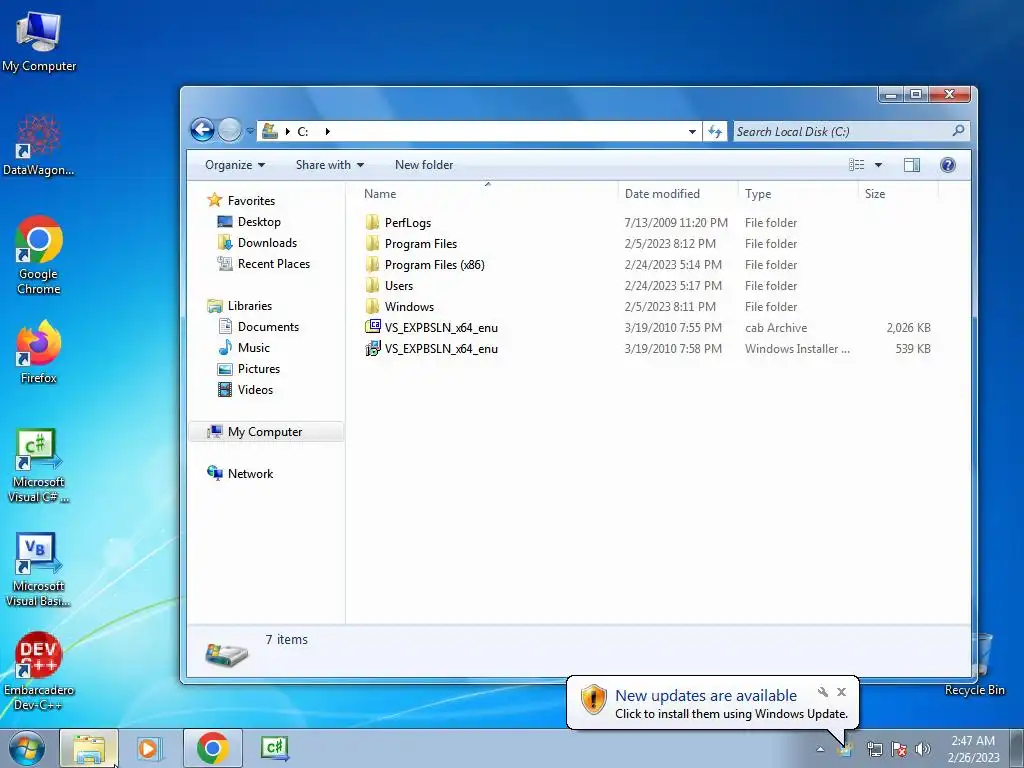
Task: Launch Google Chrome from the desktop
Action: click(x=39, y=255)
